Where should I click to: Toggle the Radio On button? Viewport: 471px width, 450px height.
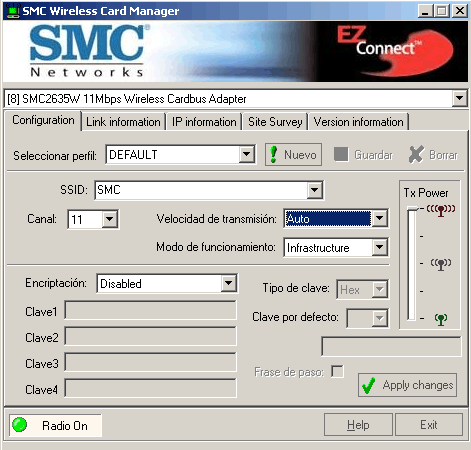(x=55, y=425)
